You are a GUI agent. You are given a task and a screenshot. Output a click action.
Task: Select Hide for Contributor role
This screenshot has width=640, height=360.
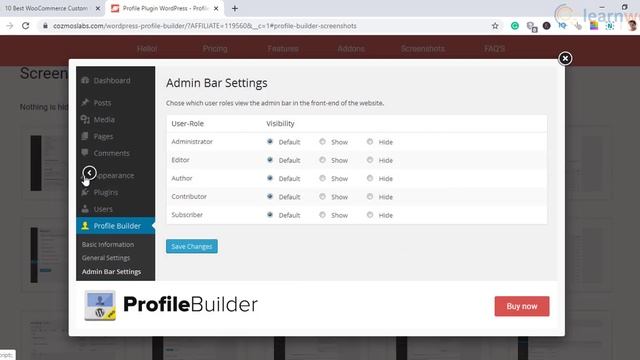click(370, 196)
